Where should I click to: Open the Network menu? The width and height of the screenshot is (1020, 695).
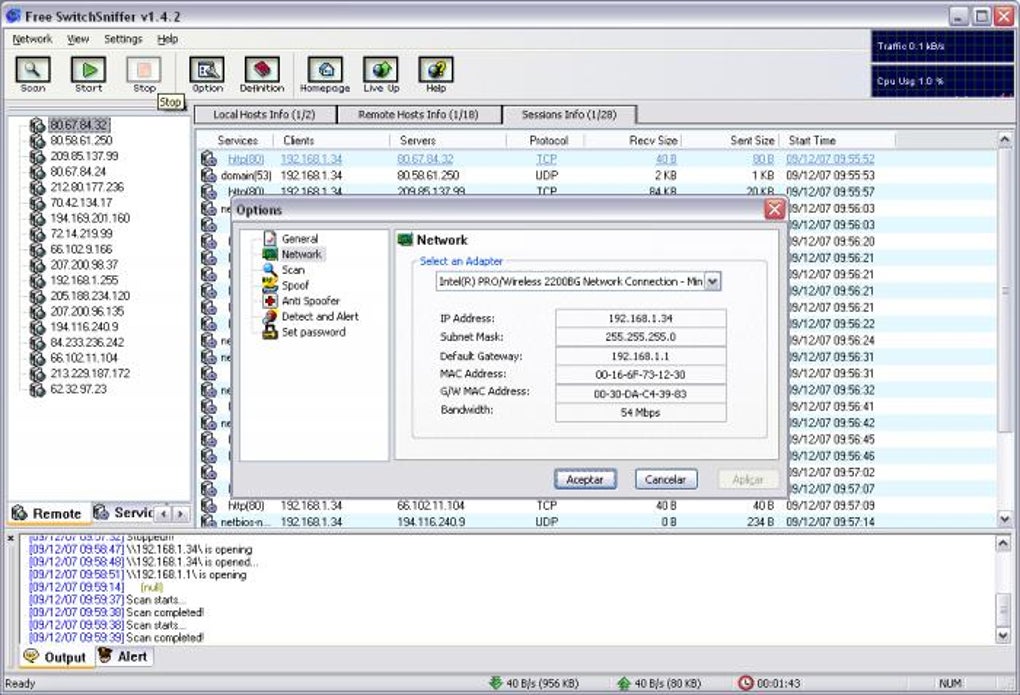point(32,39)
